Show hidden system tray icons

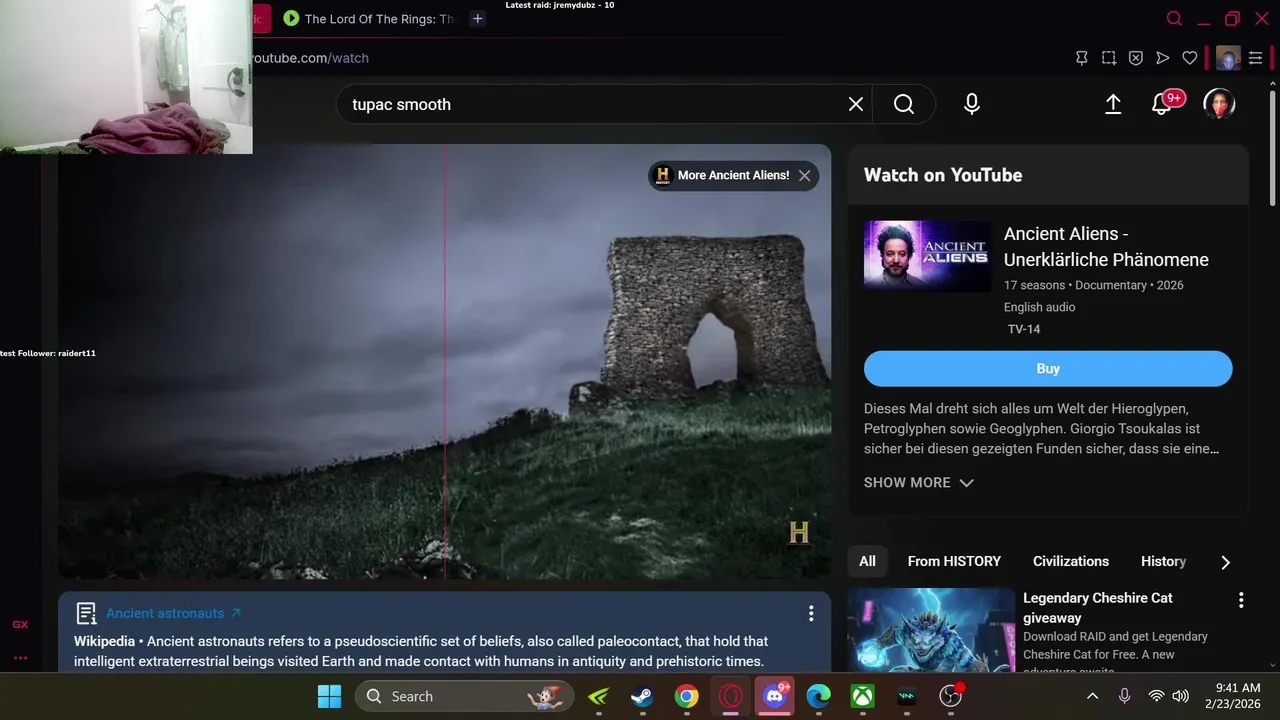1093,696
